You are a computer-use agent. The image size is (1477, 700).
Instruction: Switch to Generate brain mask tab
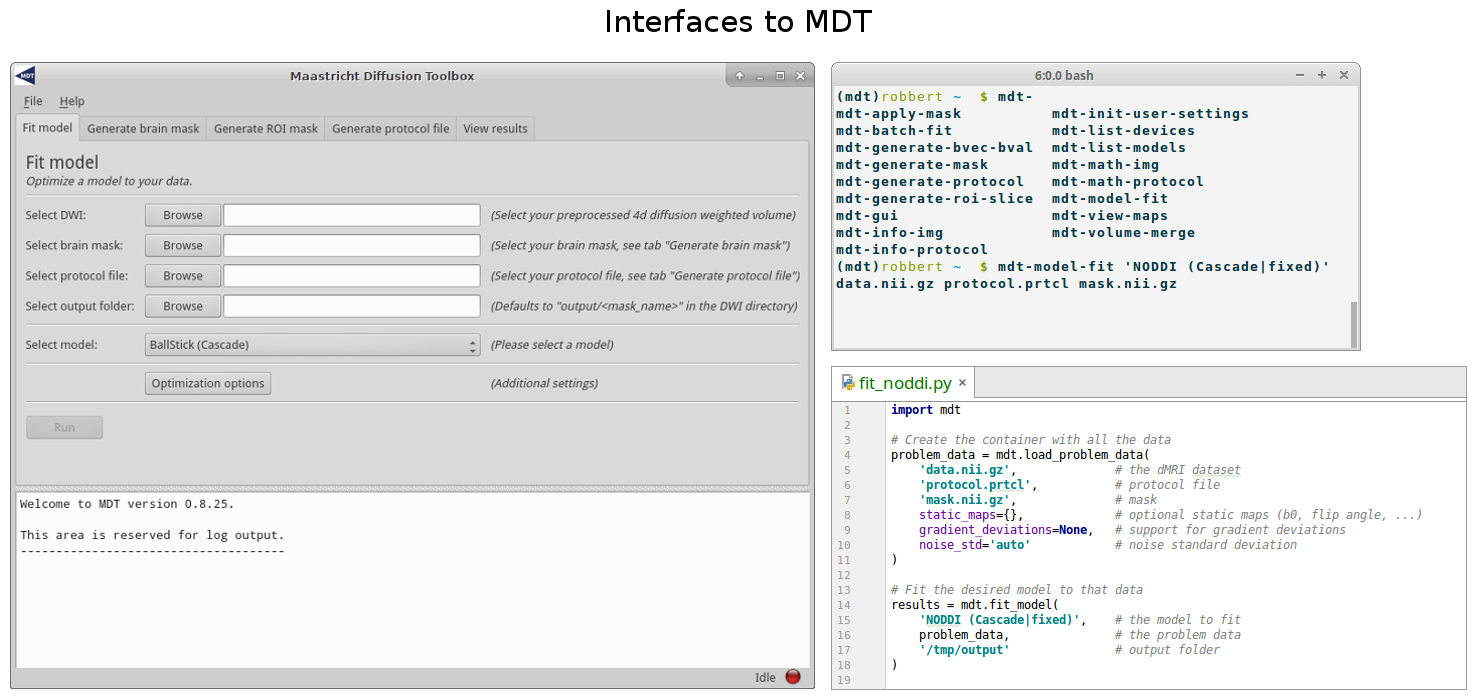[x=143, y=129]
